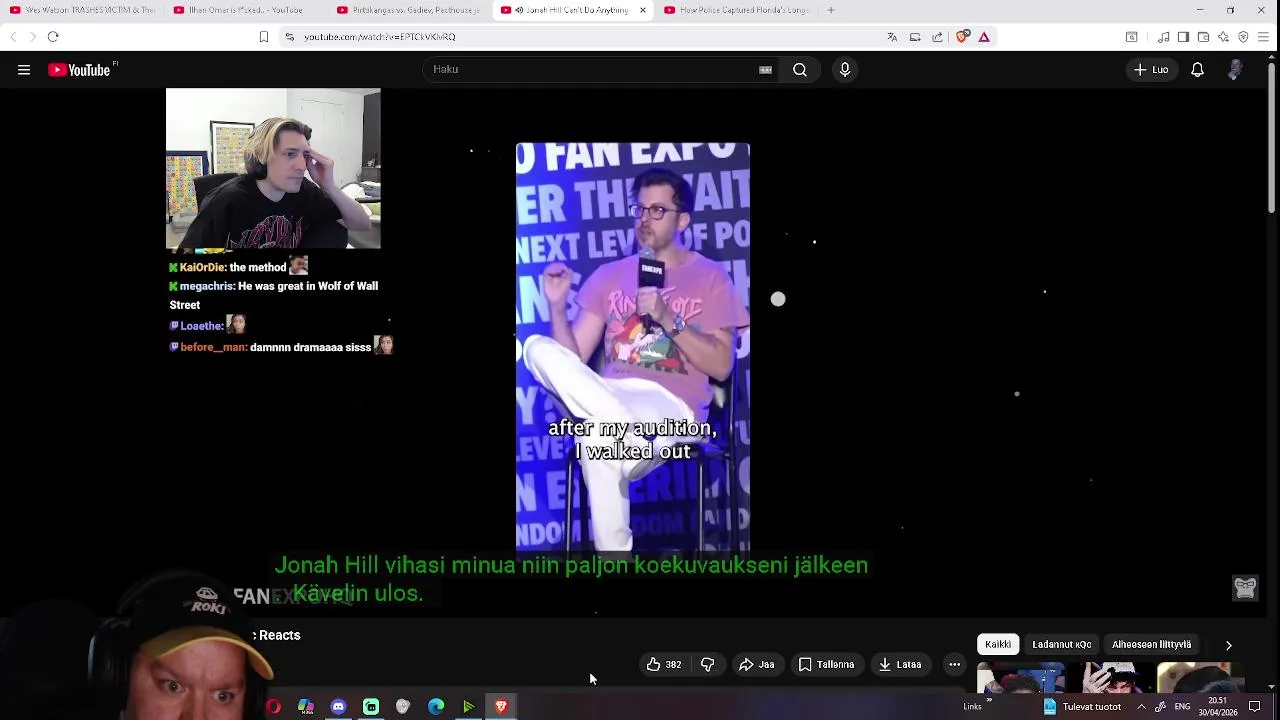Dislike the video
Image resolution: width=1280 pixels, height=720 pixels.
pos(707,664)
